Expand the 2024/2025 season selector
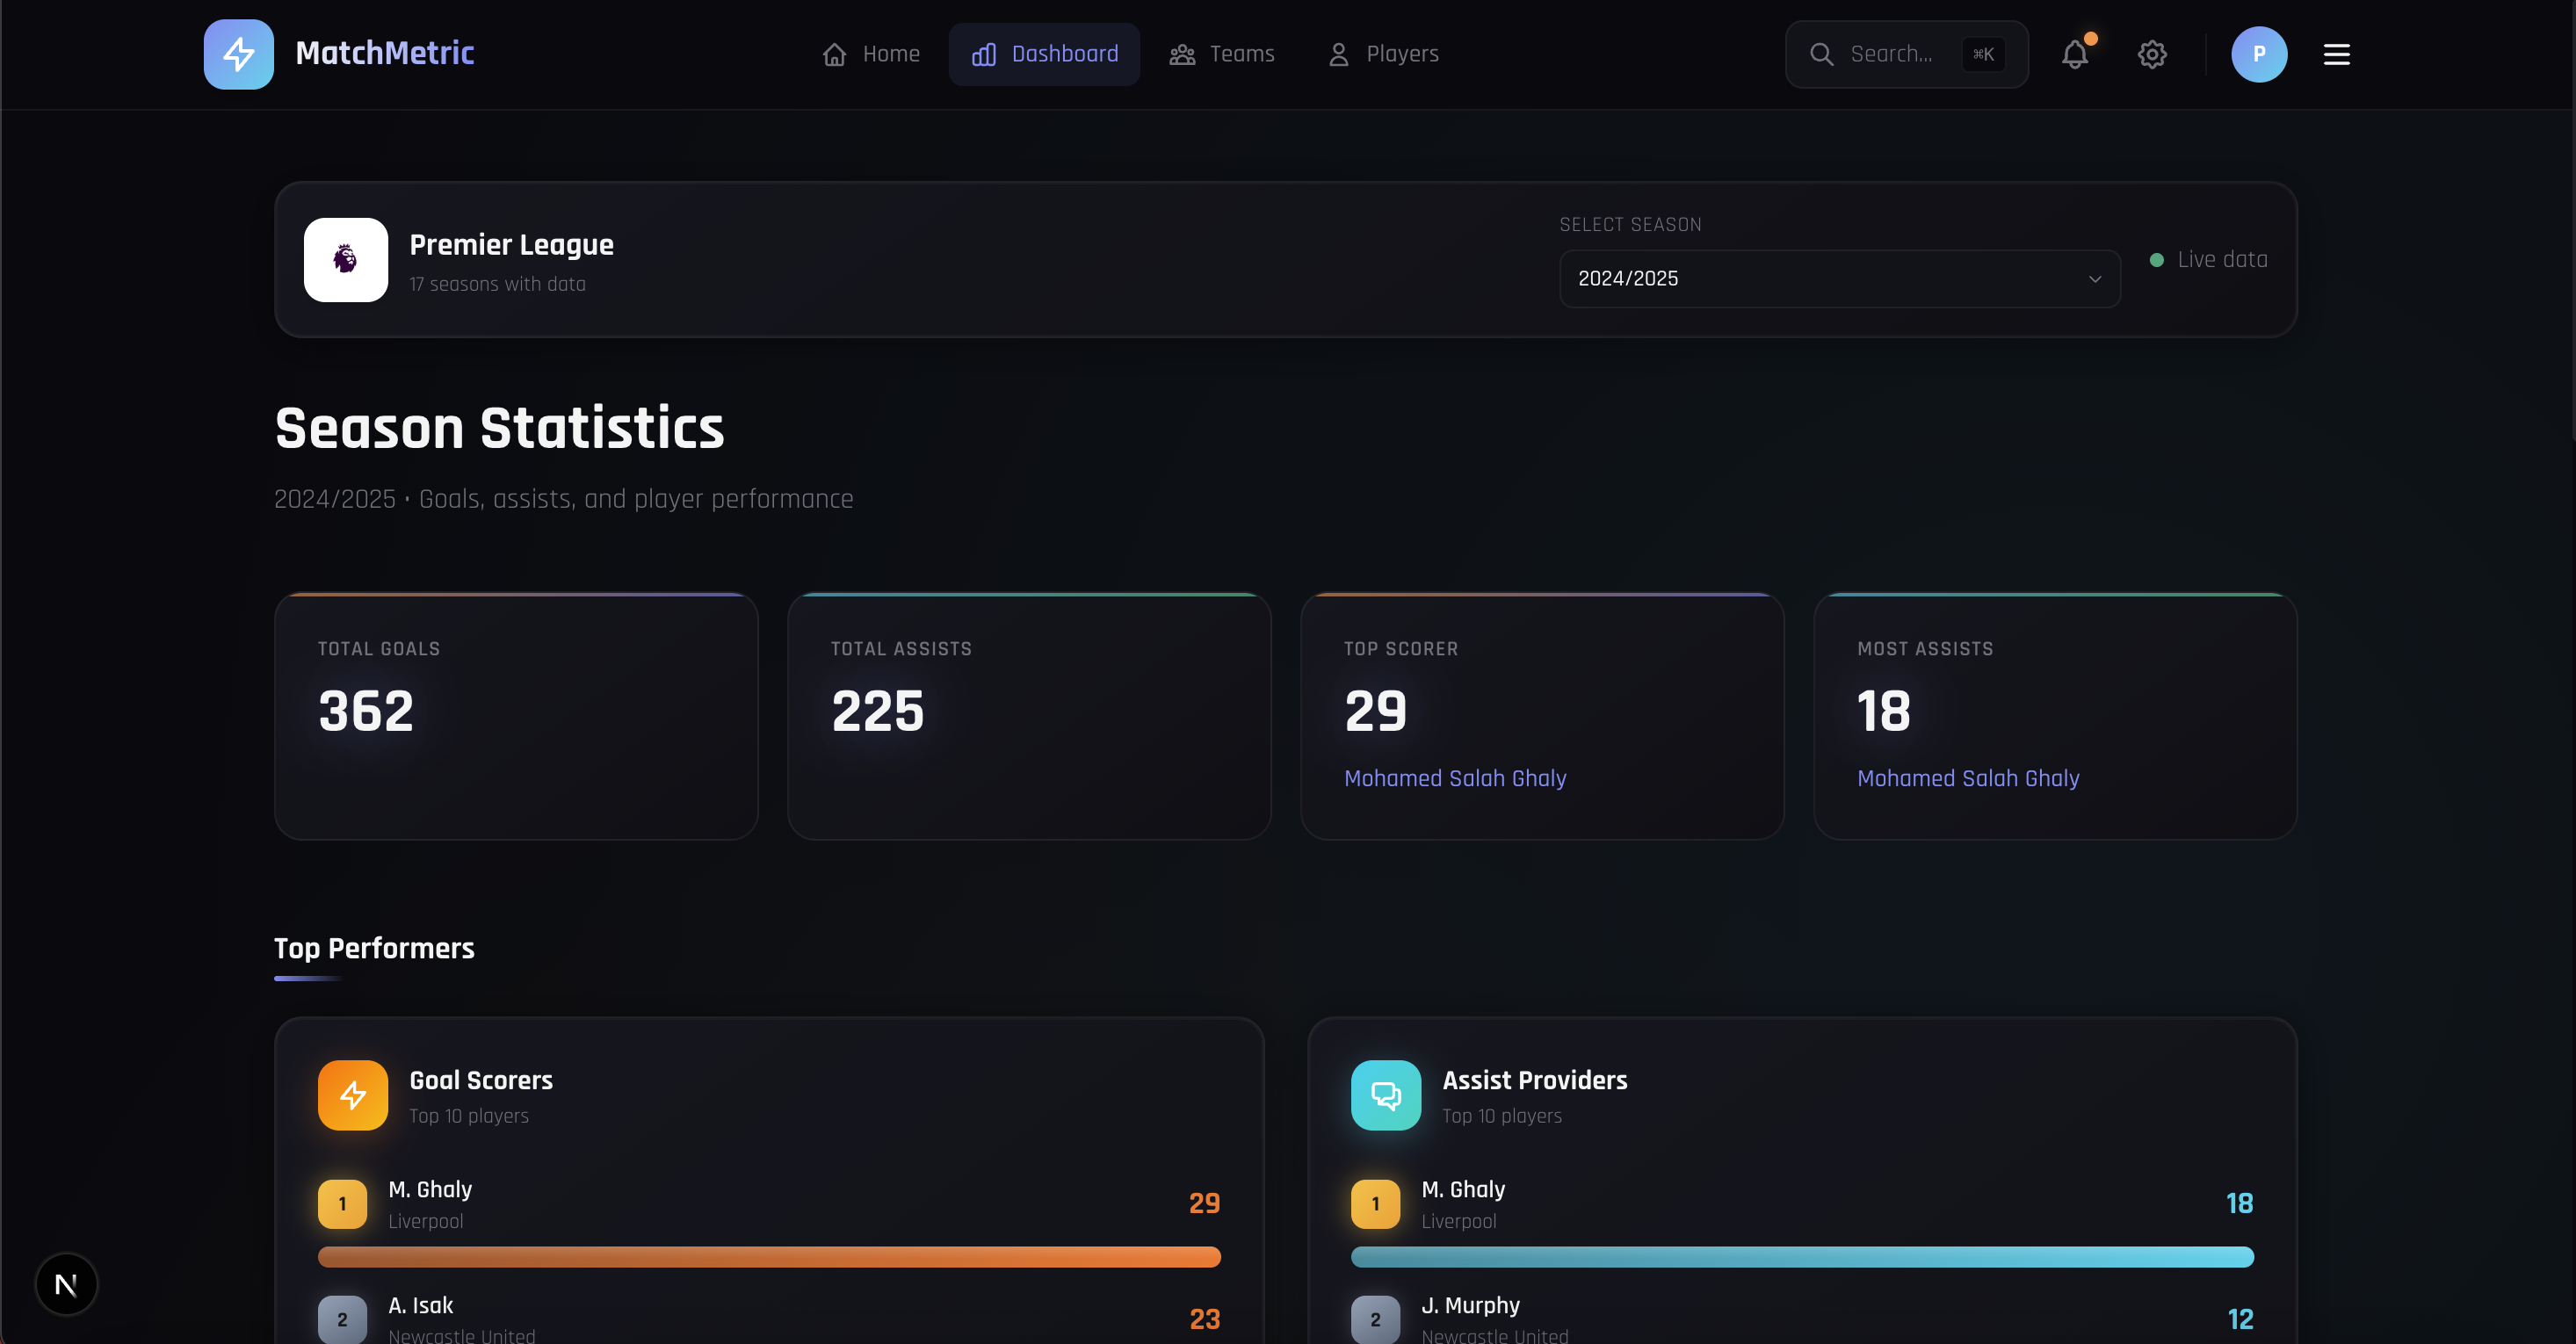The image size is (2576, 1344). (x=1838, y=279)
